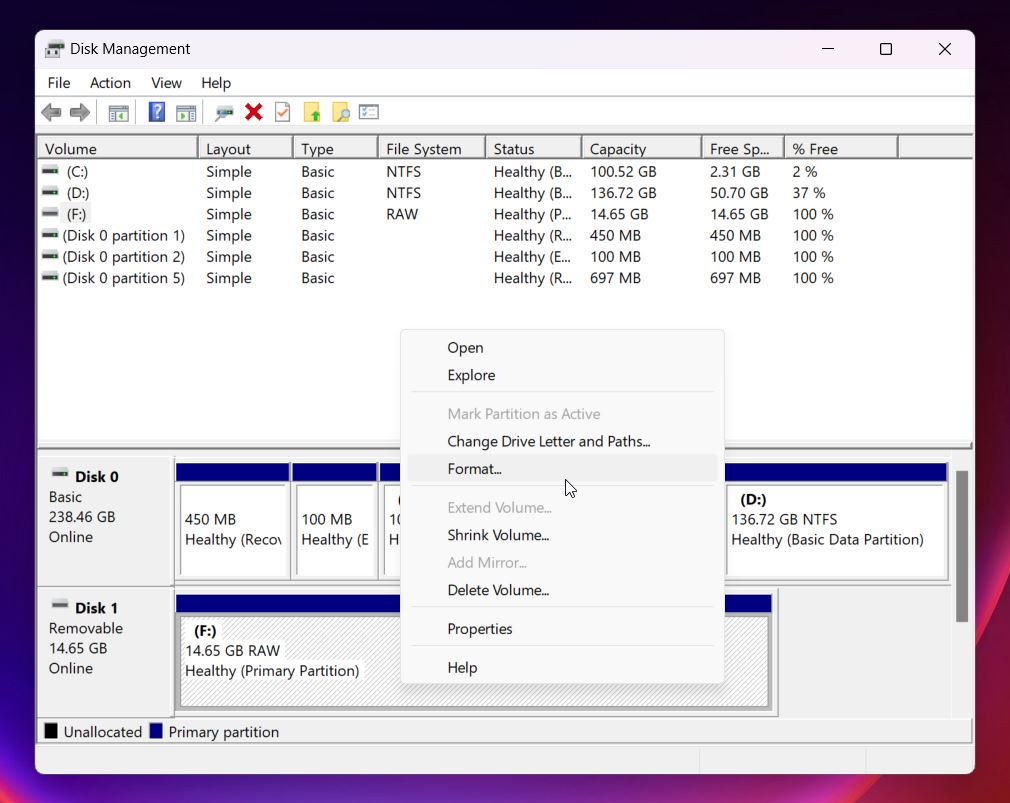The width and height of the screenshot is (1010, 803).
Task: Click the checklist settings toolbar icon
Action: tap(369, 112)
